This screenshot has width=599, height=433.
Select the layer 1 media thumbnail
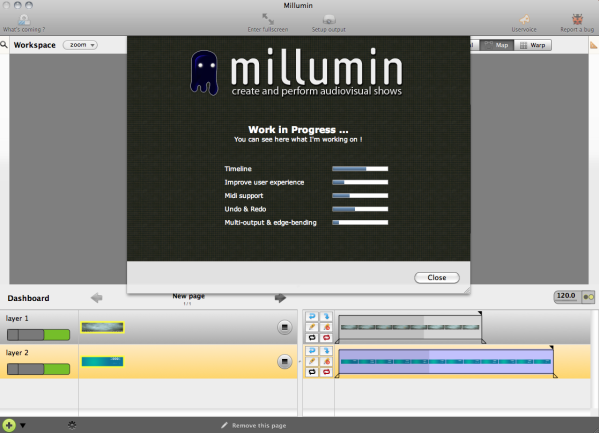pos(102,327)
